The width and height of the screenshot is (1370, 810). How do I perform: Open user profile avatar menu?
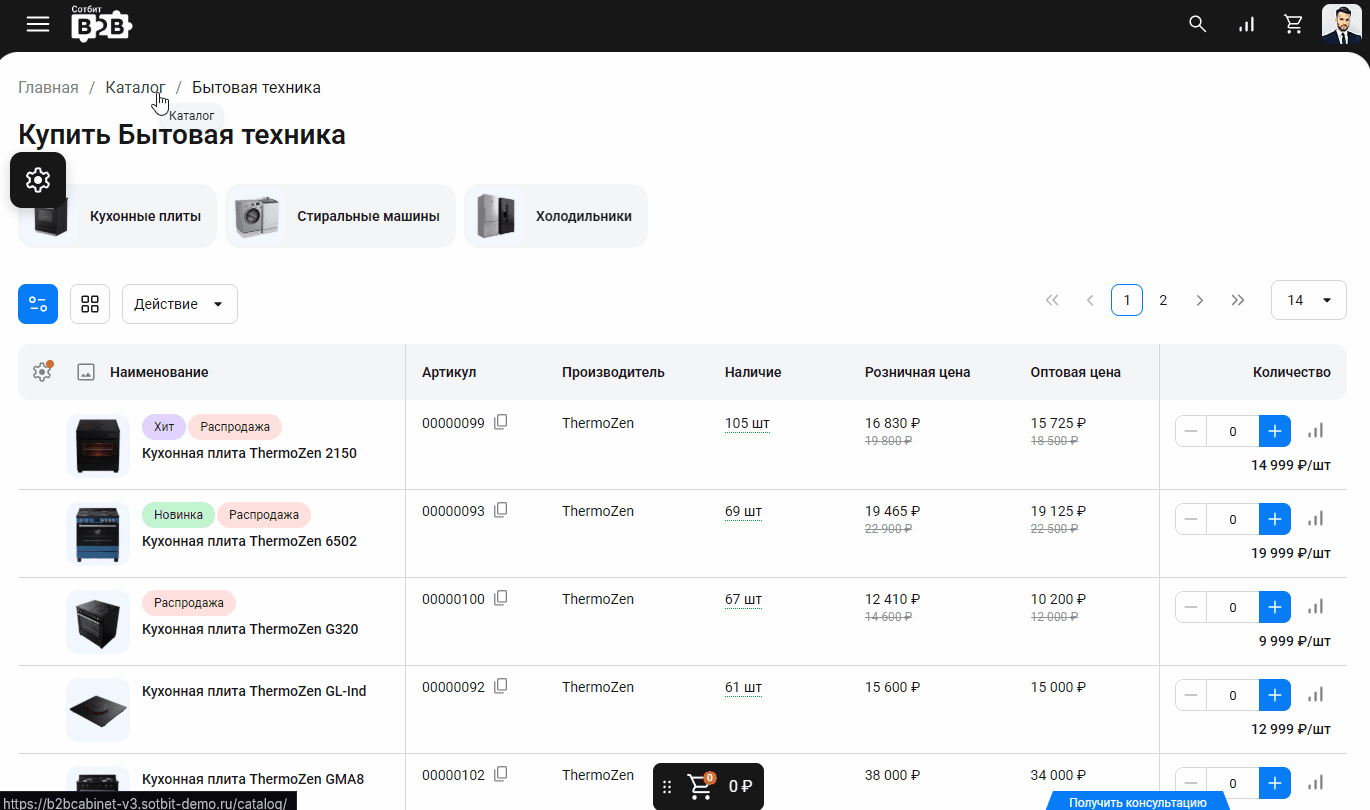click(x=1341, y=24)
